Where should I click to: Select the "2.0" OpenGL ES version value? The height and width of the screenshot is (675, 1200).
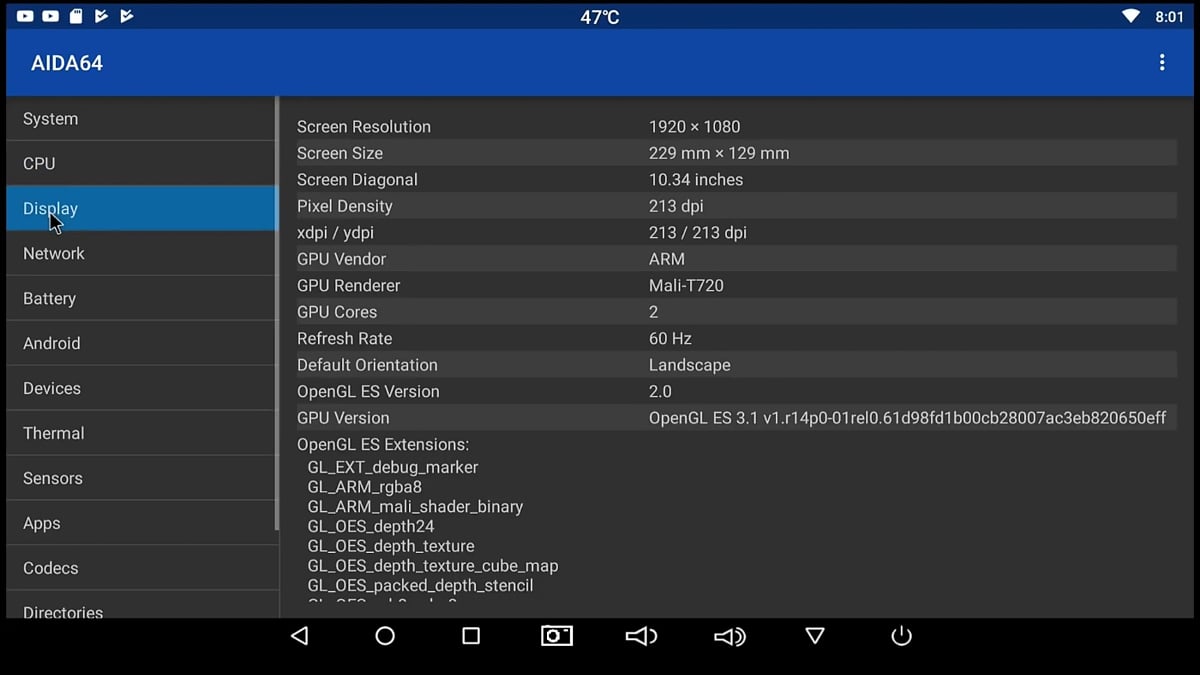coord(660,392)
